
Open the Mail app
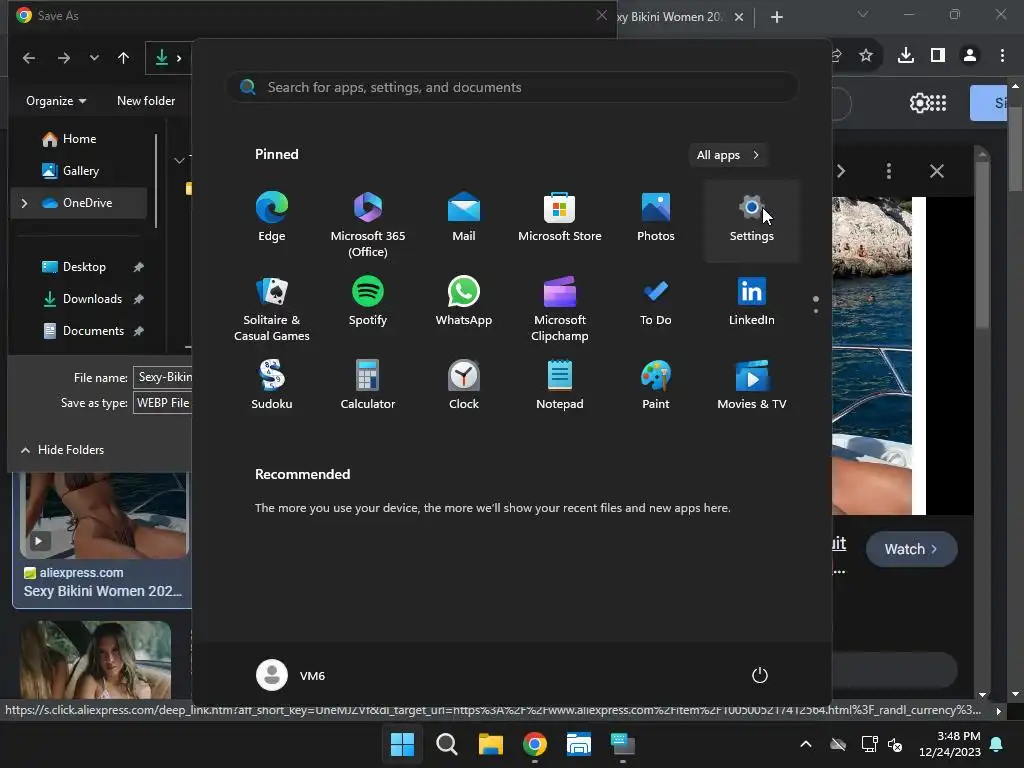464,217
